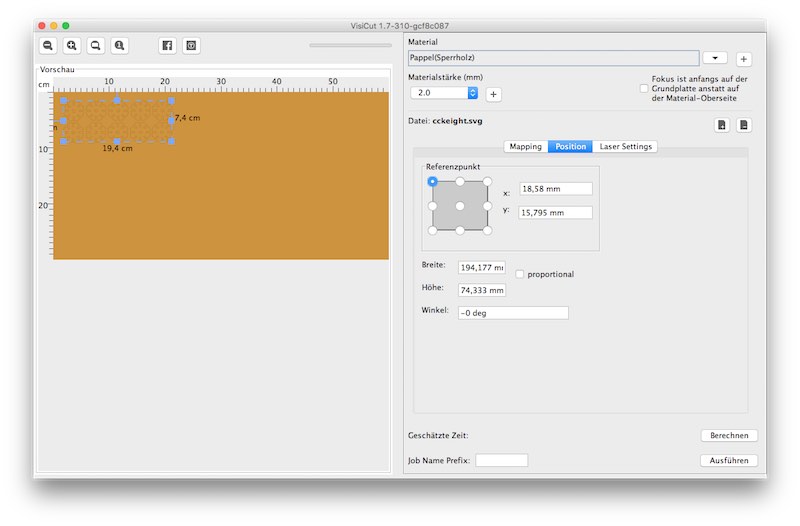The image size is (800, 526).
Task: Switch to the Position tab
Action: click(x=570, y=146)
